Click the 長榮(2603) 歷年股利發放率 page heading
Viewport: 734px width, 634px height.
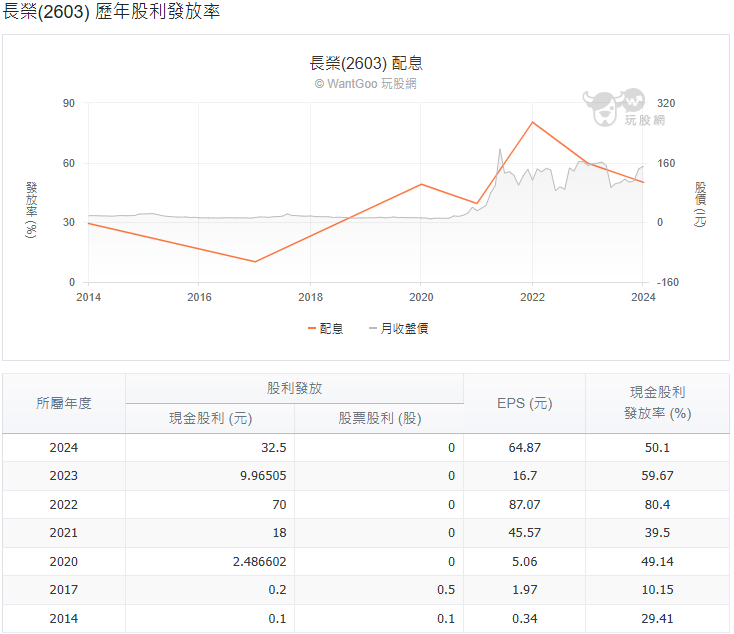(x=111, y=13)
